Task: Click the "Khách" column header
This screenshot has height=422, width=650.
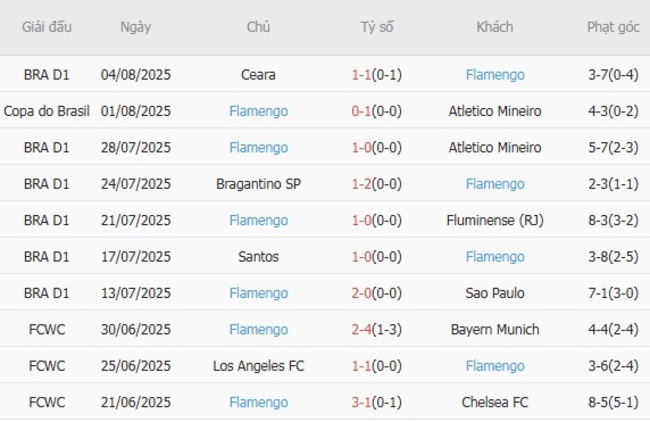Action: (494, 27)
